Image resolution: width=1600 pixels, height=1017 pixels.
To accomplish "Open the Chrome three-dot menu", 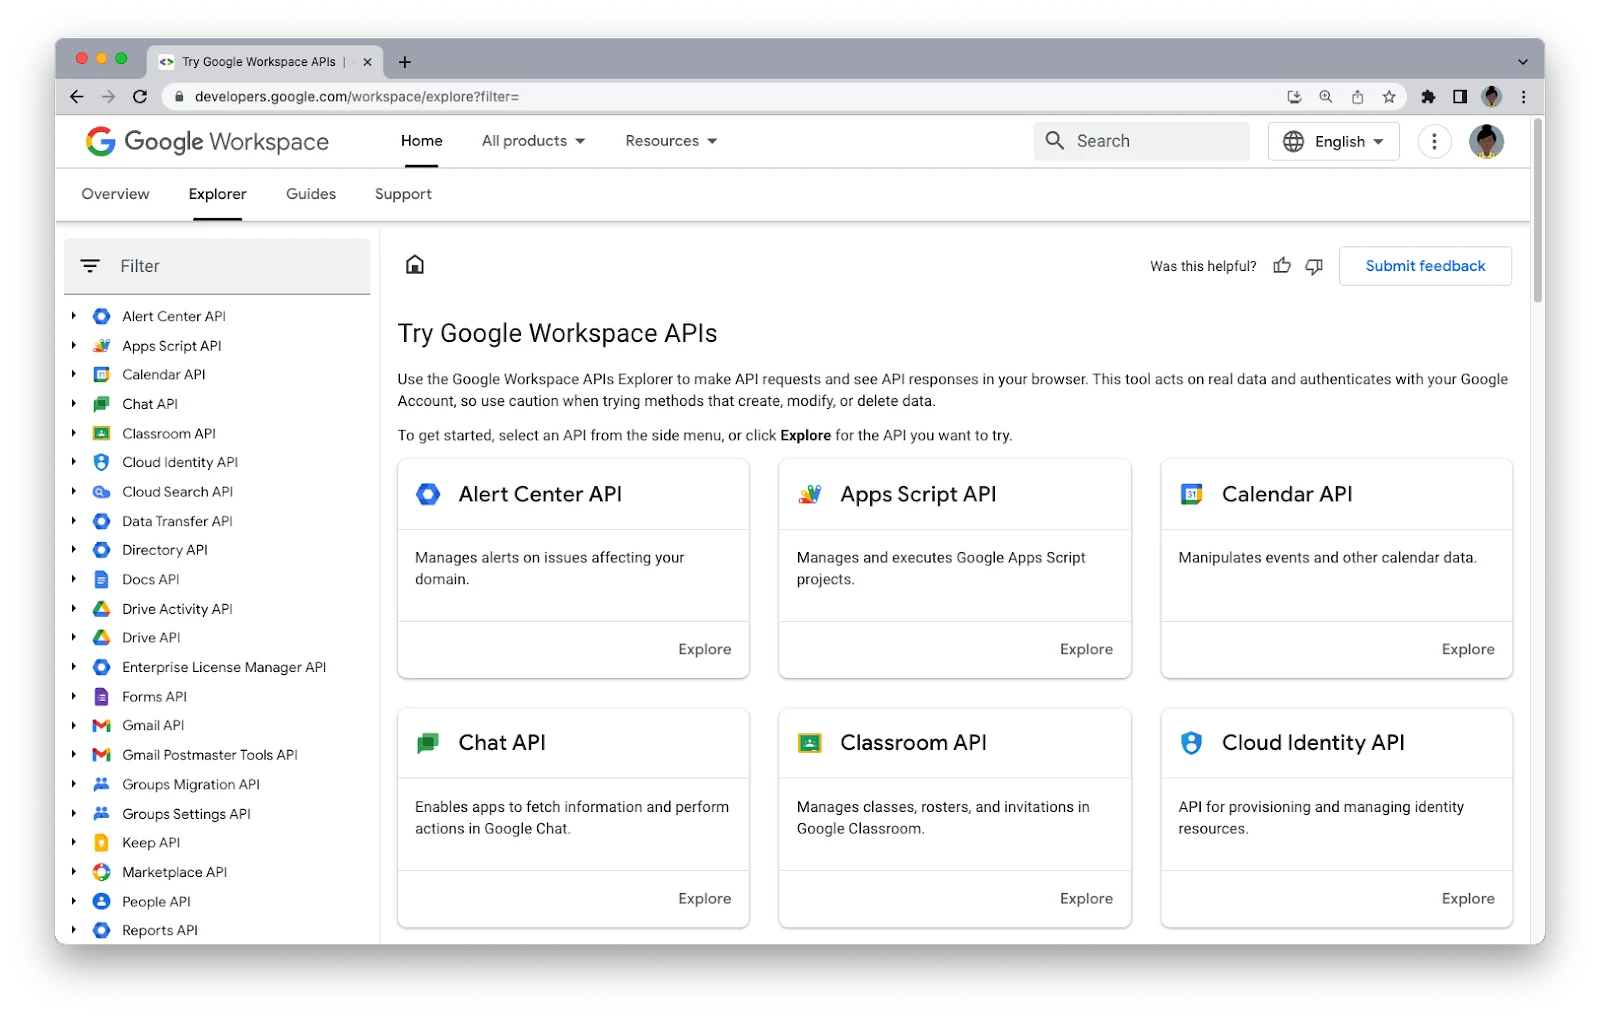I will [x=1523, y=97].
